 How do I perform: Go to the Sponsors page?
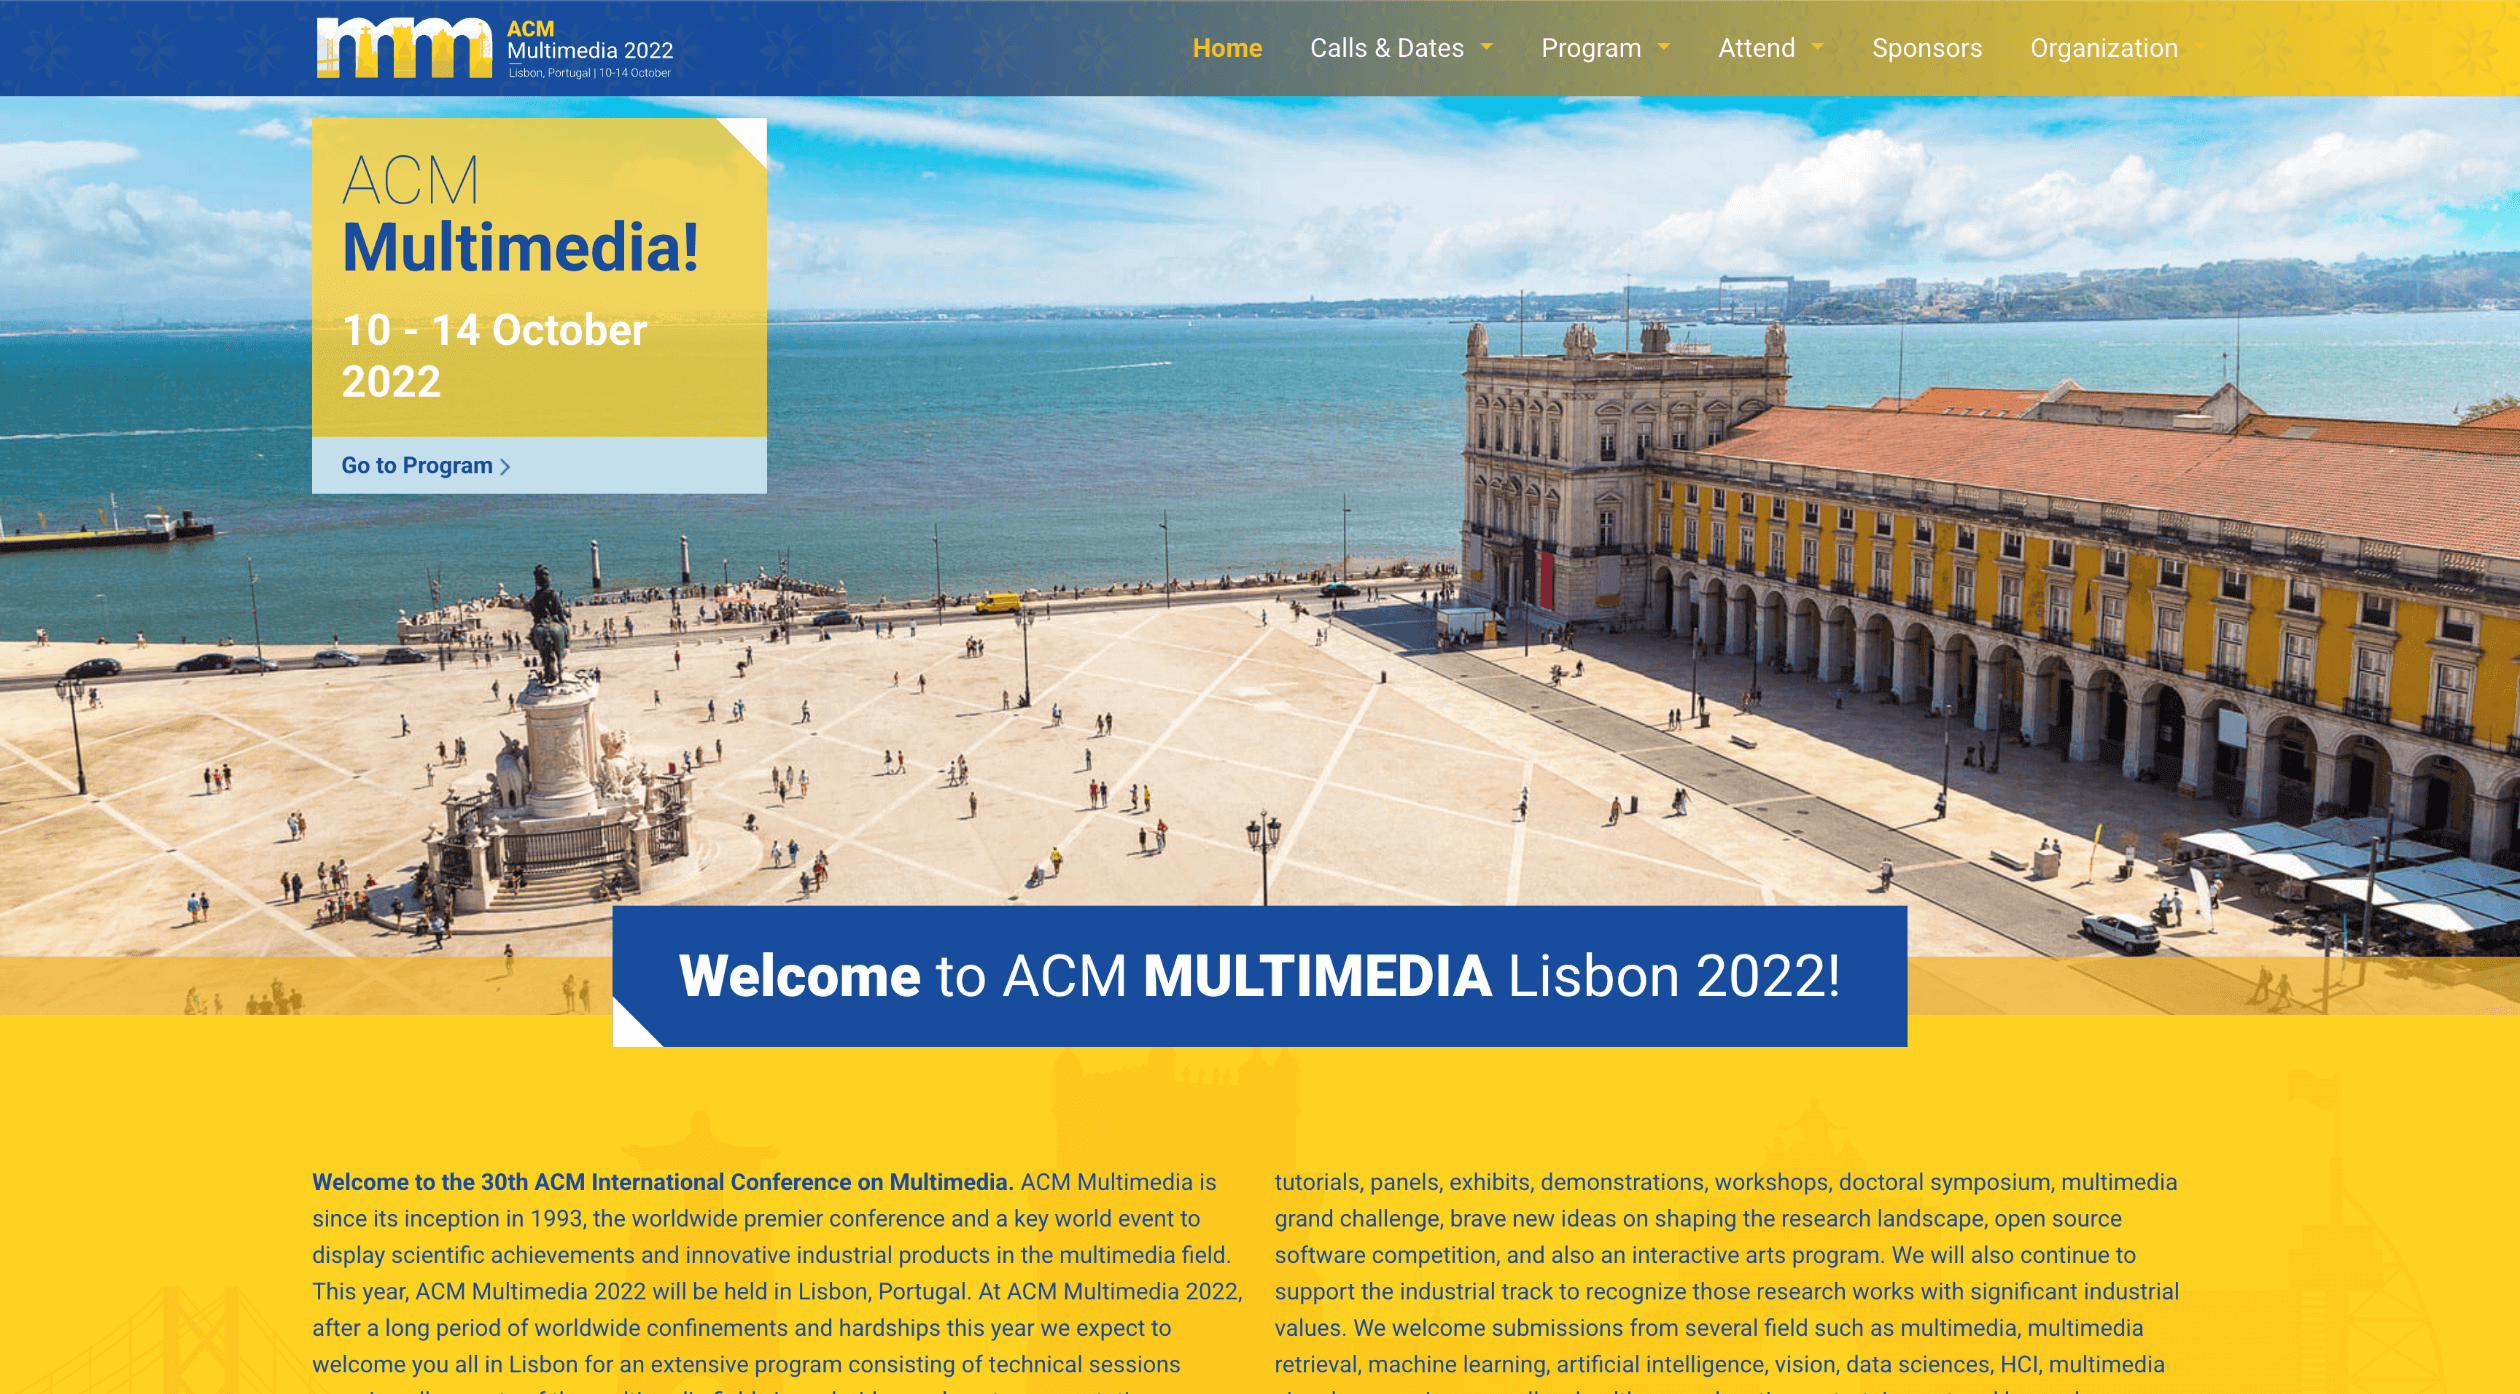pos(1926,48)
